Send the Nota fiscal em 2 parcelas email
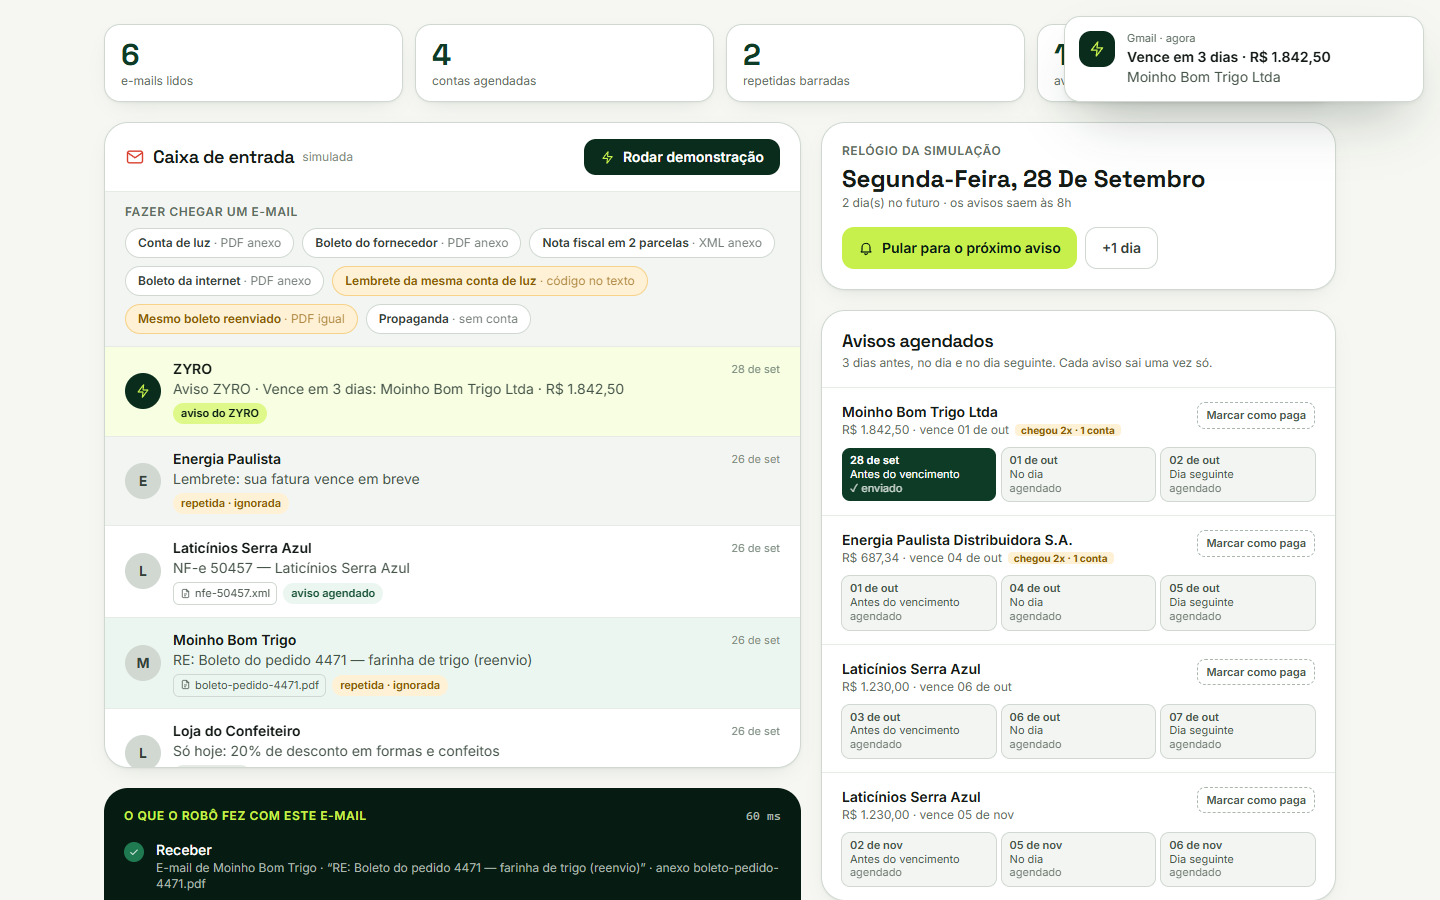The width and height of the screenshot is (1440, 900). click(652, 243)
